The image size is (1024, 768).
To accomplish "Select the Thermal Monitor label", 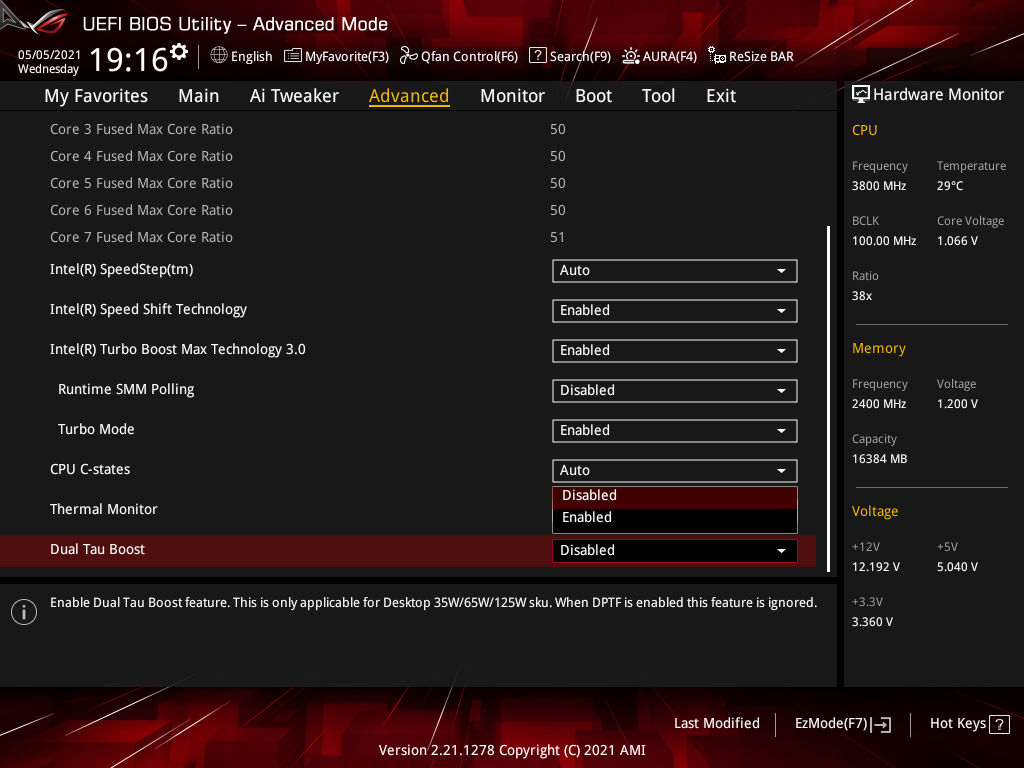I will tap(104, 509).
